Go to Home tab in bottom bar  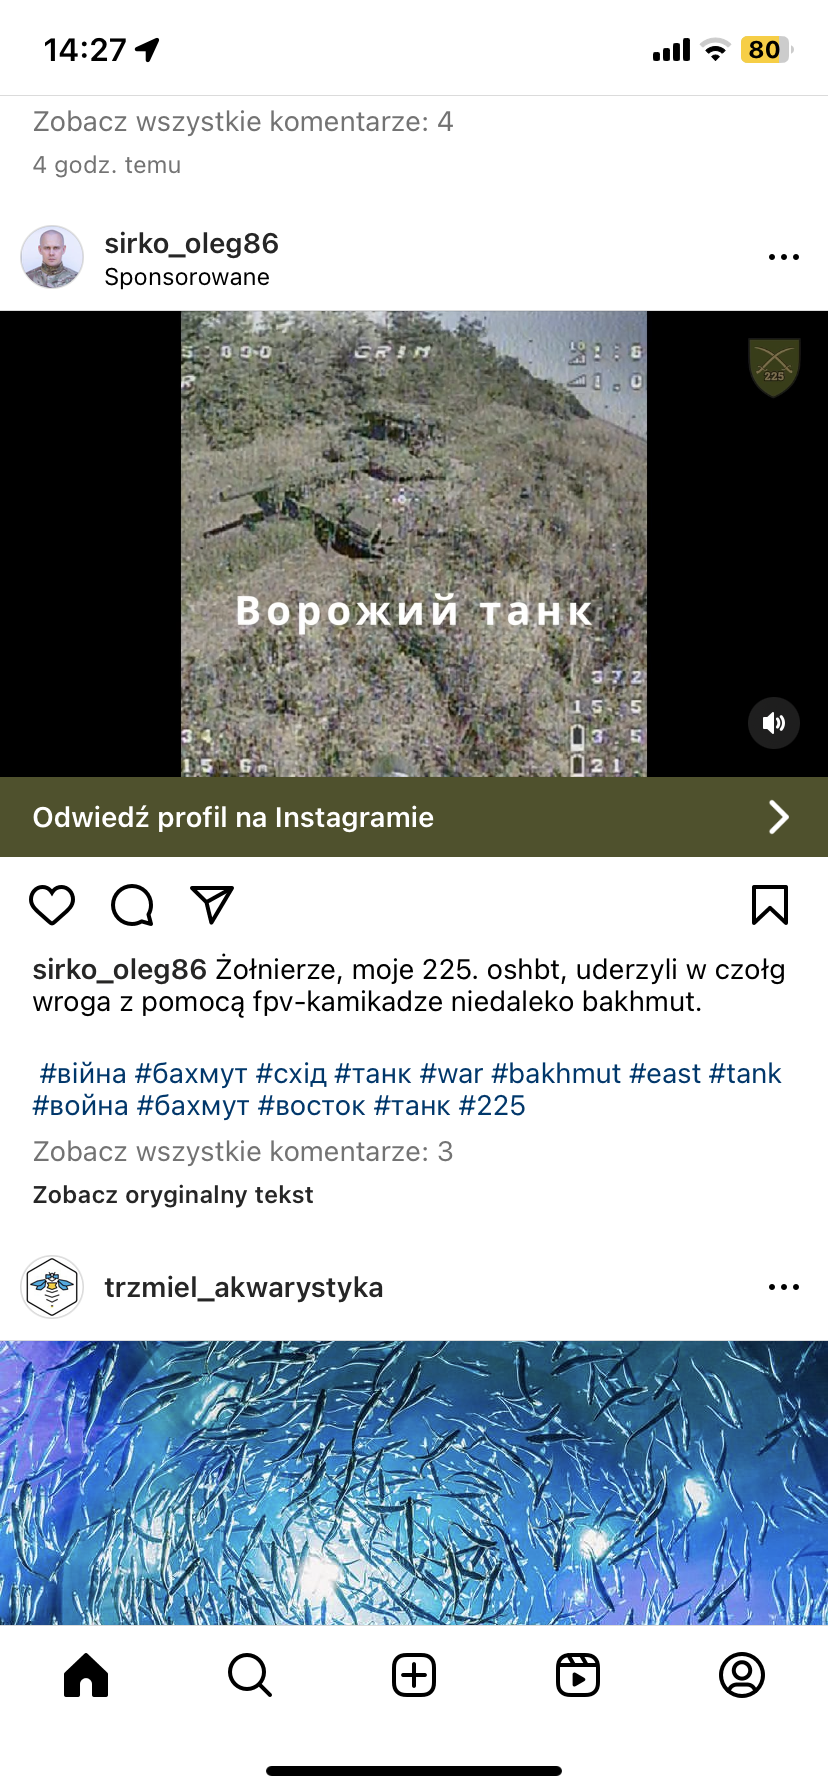click(86, 1675)
